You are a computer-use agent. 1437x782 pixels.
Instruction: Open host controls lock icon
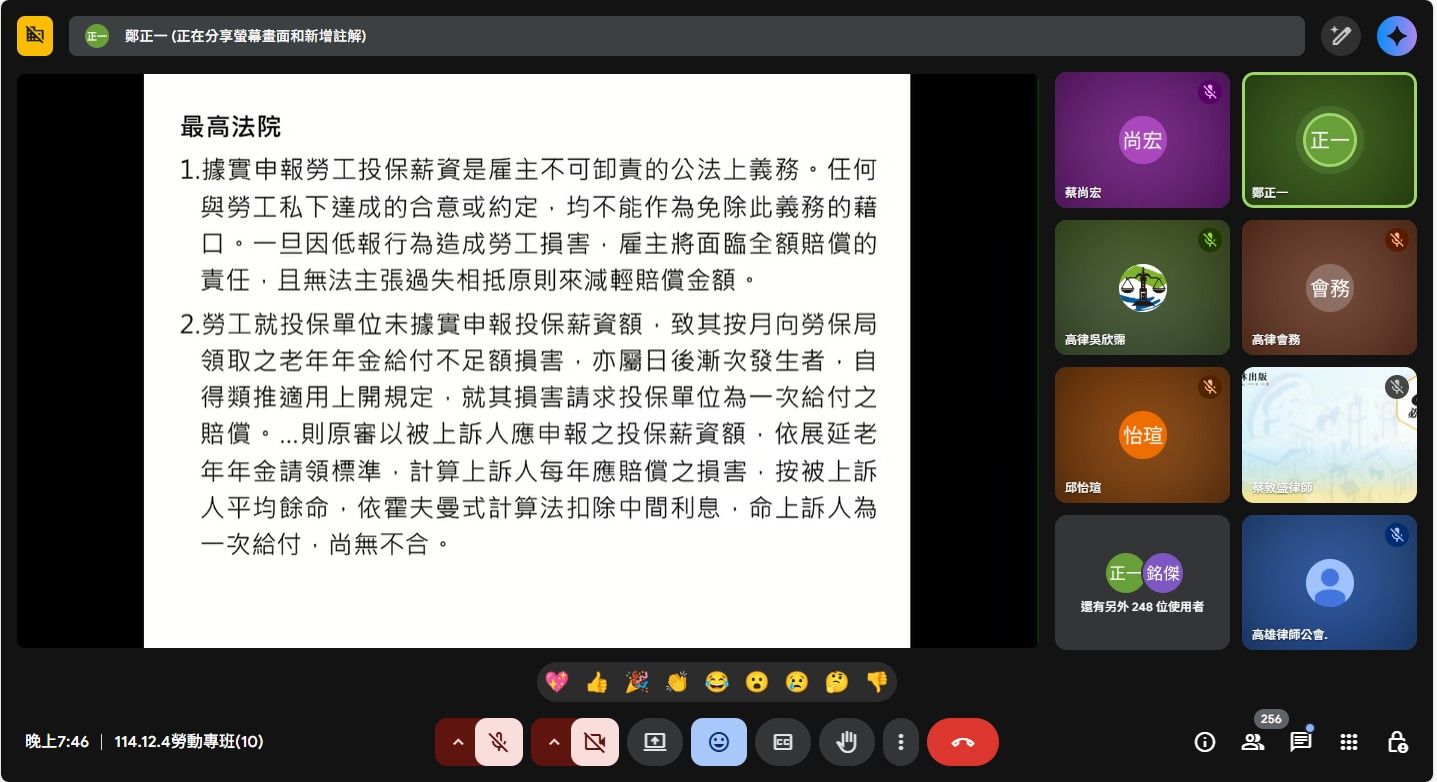coord(1397,742)
